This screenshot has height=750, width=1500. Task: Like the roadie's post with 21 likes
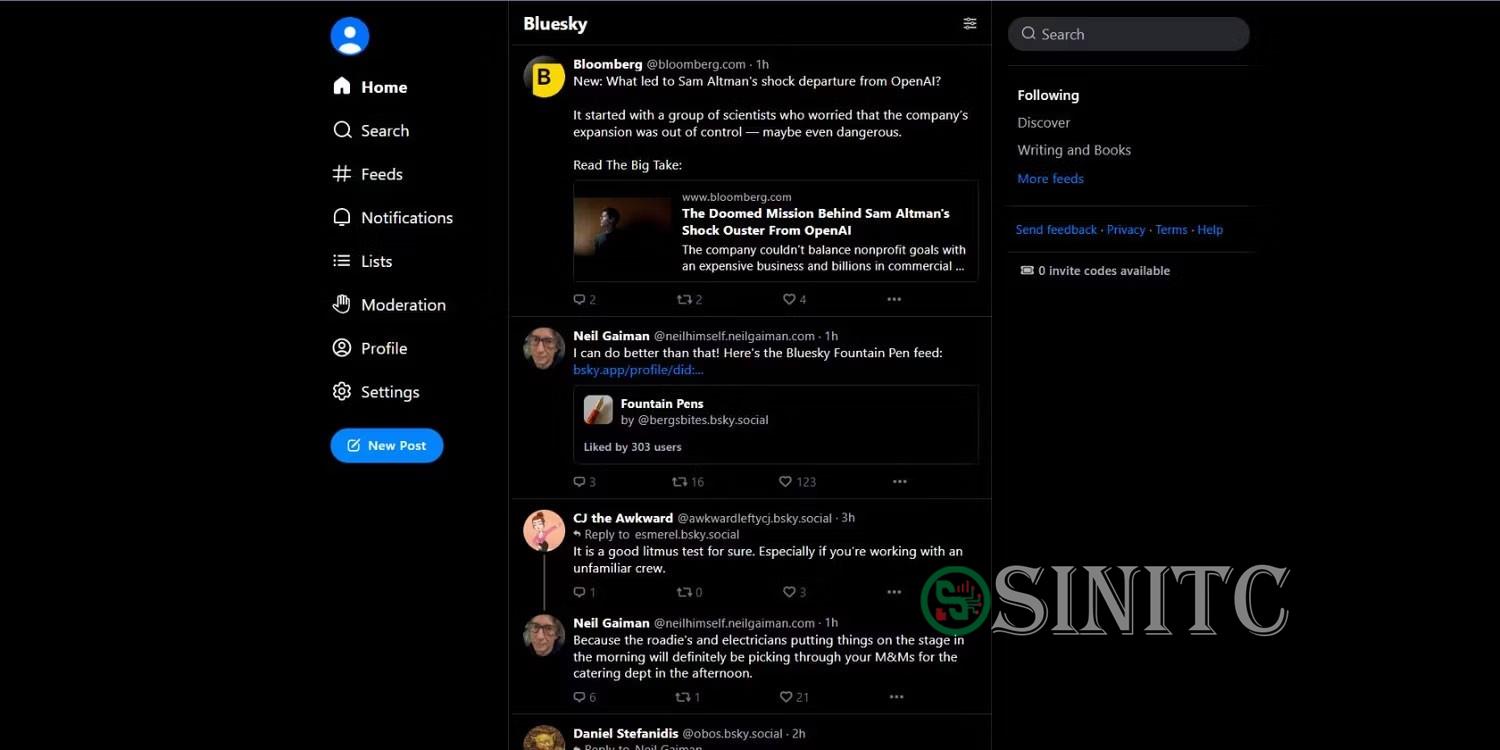pyautogui.click(x=795, y=697)
